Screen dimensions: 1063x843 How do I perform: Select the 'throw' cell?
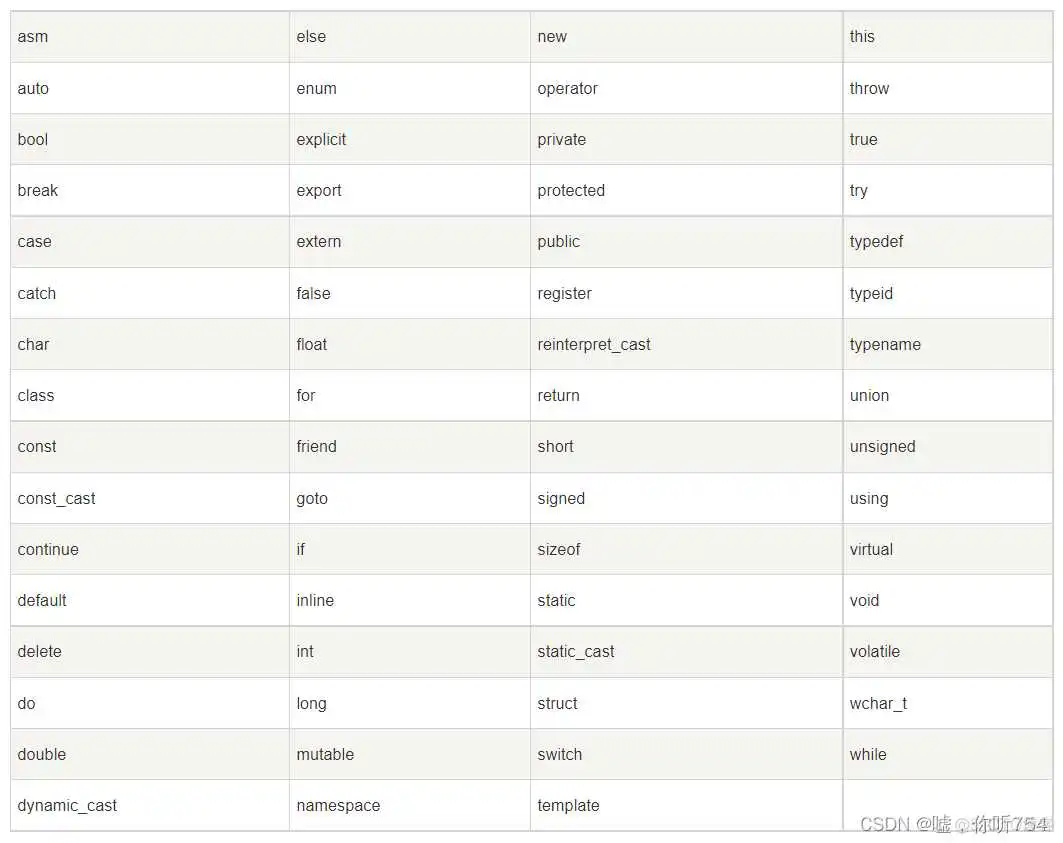(x=948, y=88)
